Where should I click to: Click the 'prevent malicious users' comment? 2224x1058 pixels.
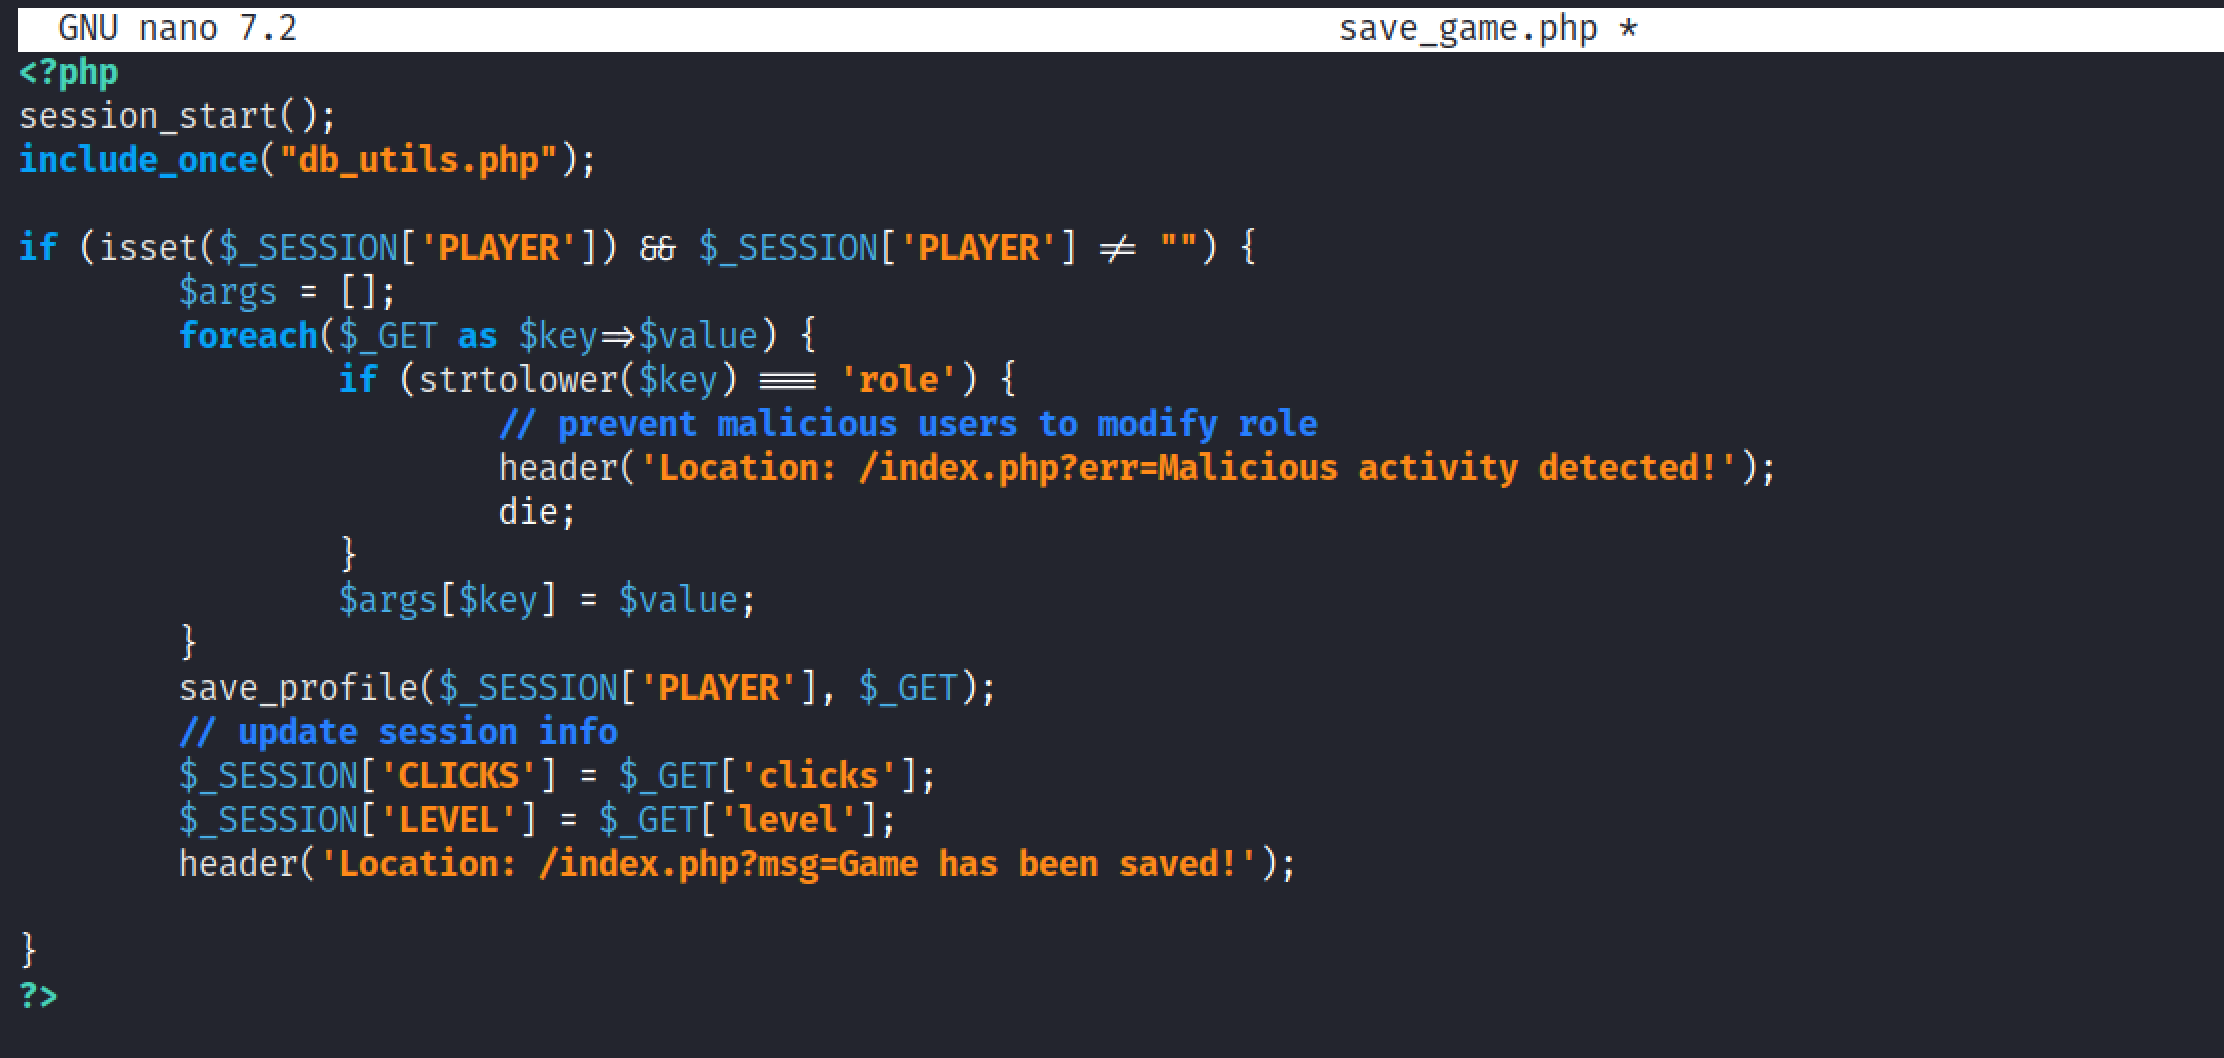[908, 424]
